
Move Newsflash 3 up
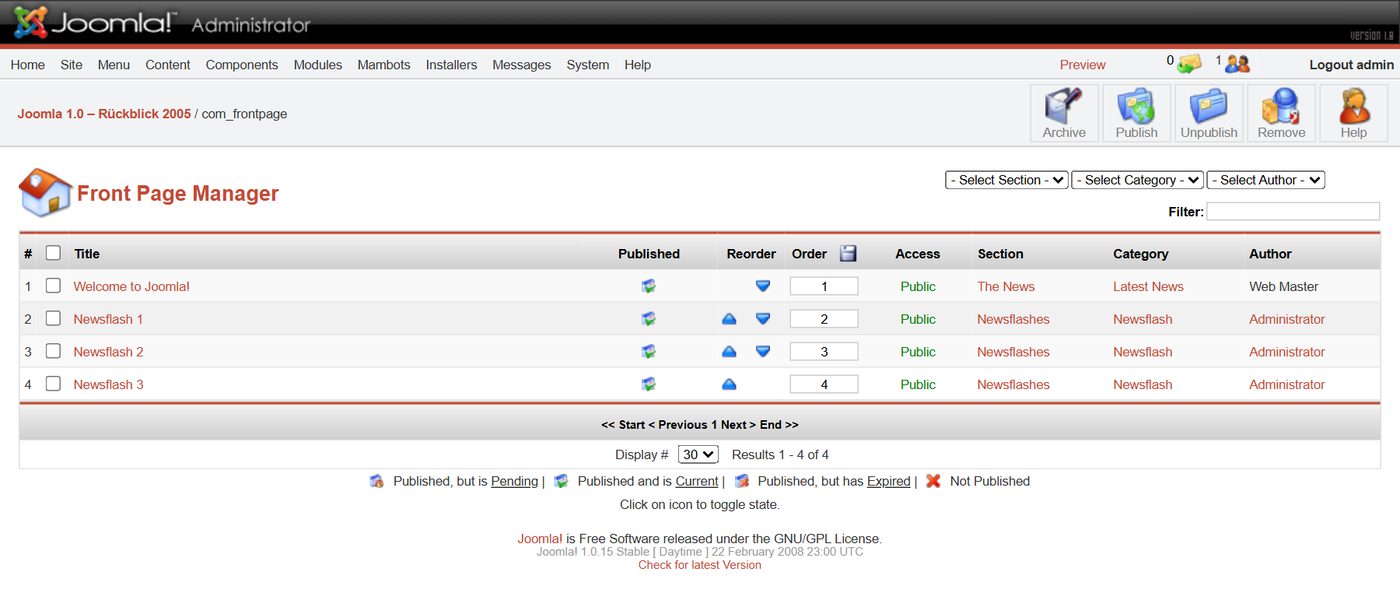(x=729, y=384)
